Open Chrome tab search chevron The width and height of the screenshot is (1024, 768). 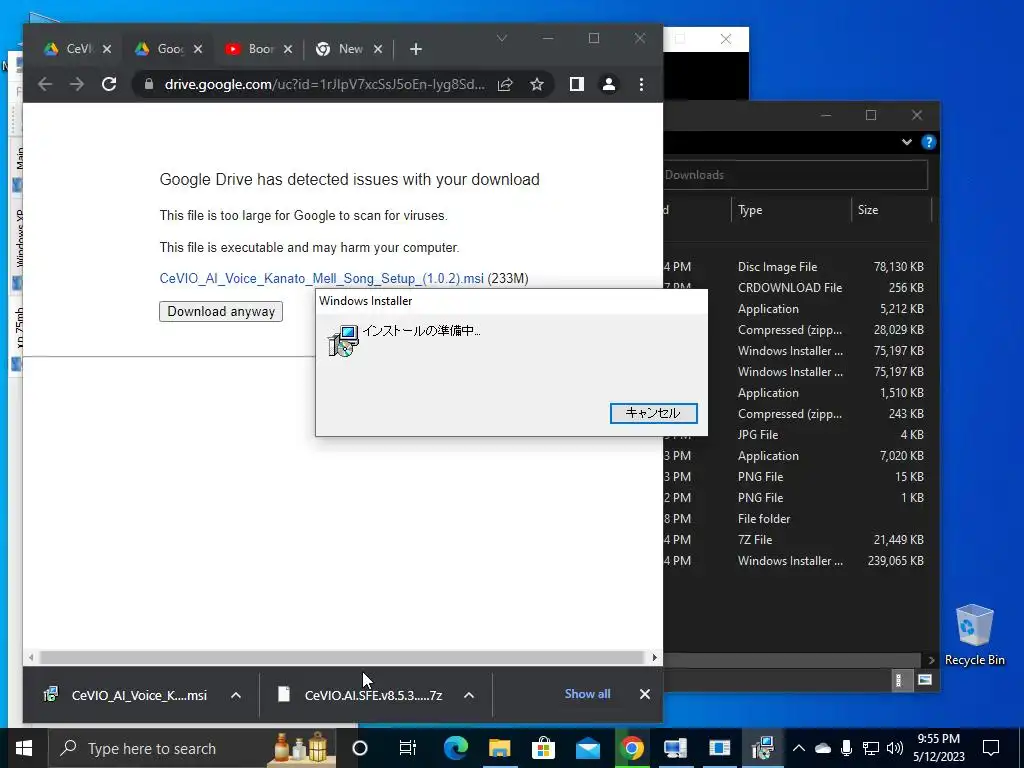(502, 39)
